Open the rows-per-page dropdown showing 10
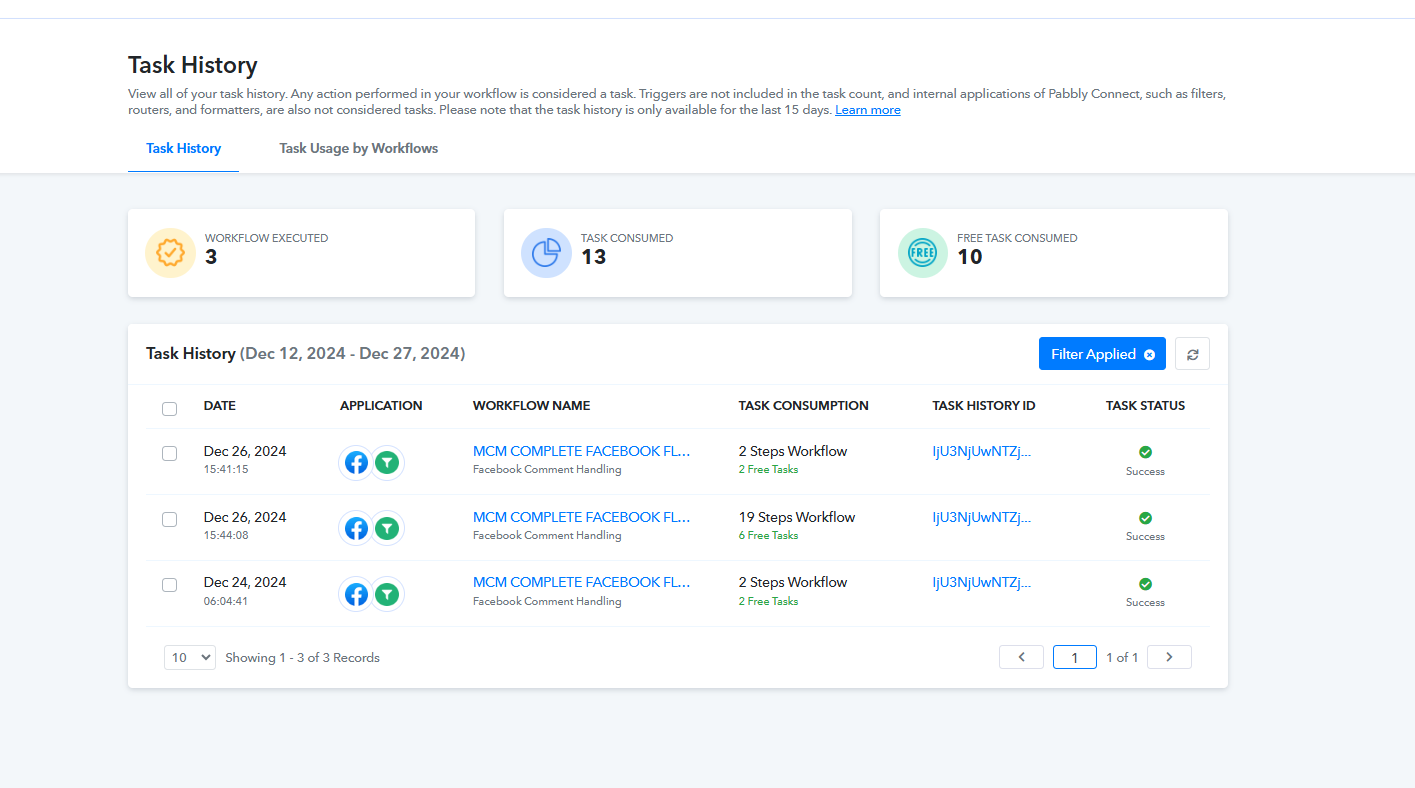This screenshot has height=788, width=1415. pyautogui.click(x=190, y=657)
